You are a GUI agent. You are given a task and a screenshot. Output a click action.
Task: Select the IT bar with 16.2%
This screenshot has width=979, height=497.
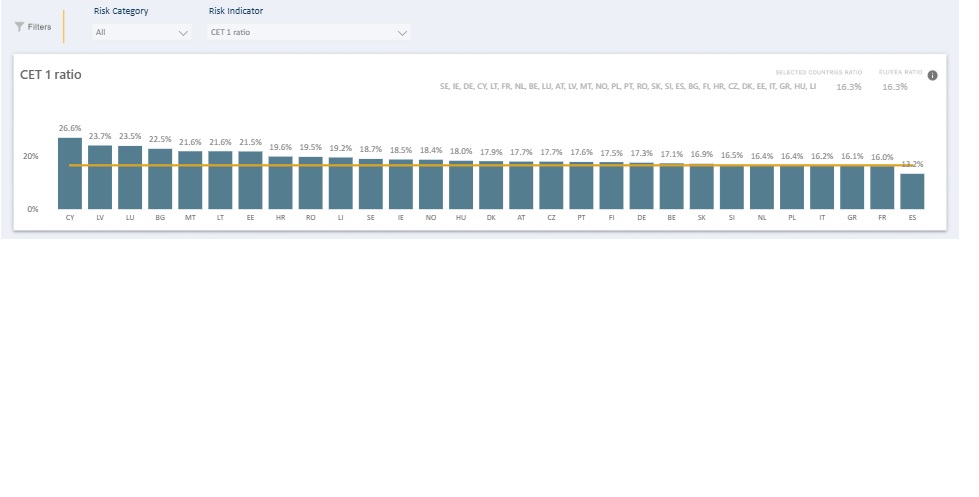[x=822, y=187]
